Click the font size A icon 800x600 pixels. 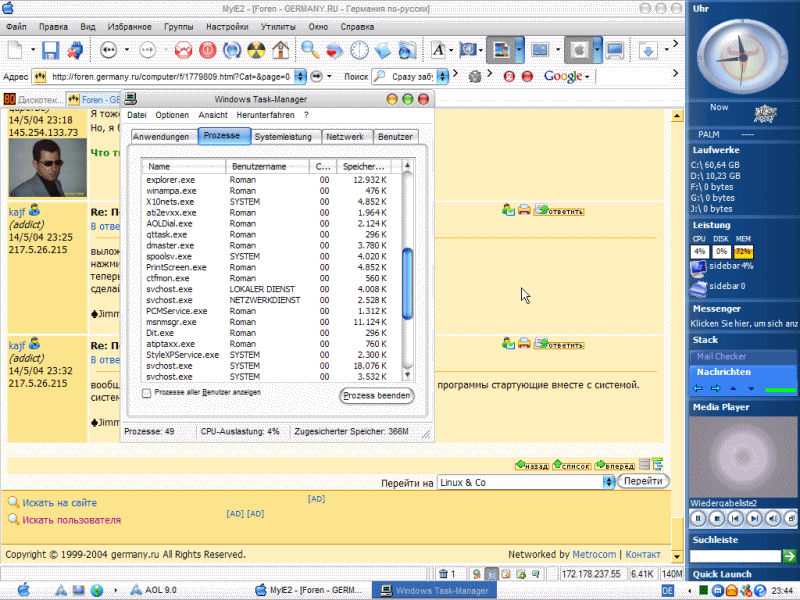click(438, 50)
